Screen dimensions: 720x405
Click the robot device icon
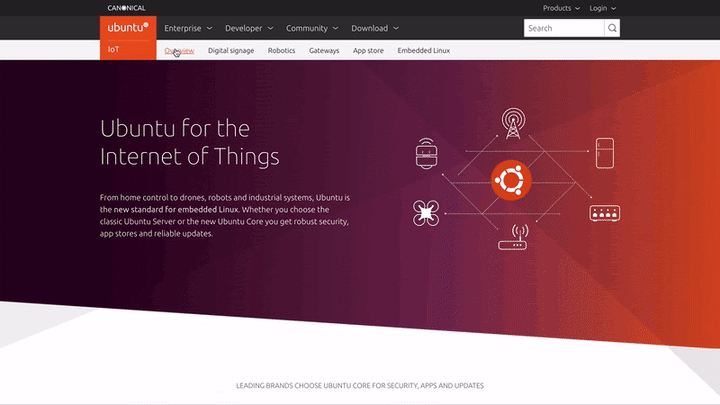pyautogui.click(x=427, y=153)
